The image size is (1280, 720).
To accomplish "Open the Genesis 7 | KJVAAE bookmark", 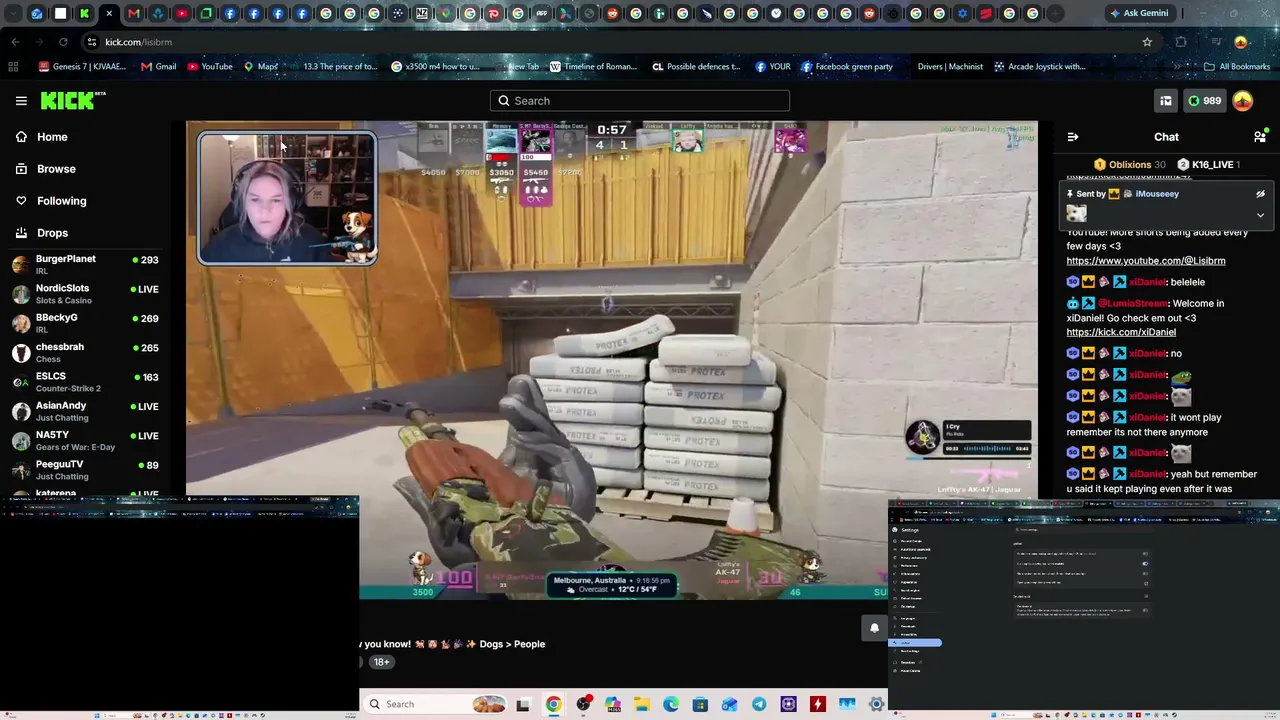I will 82,67.
